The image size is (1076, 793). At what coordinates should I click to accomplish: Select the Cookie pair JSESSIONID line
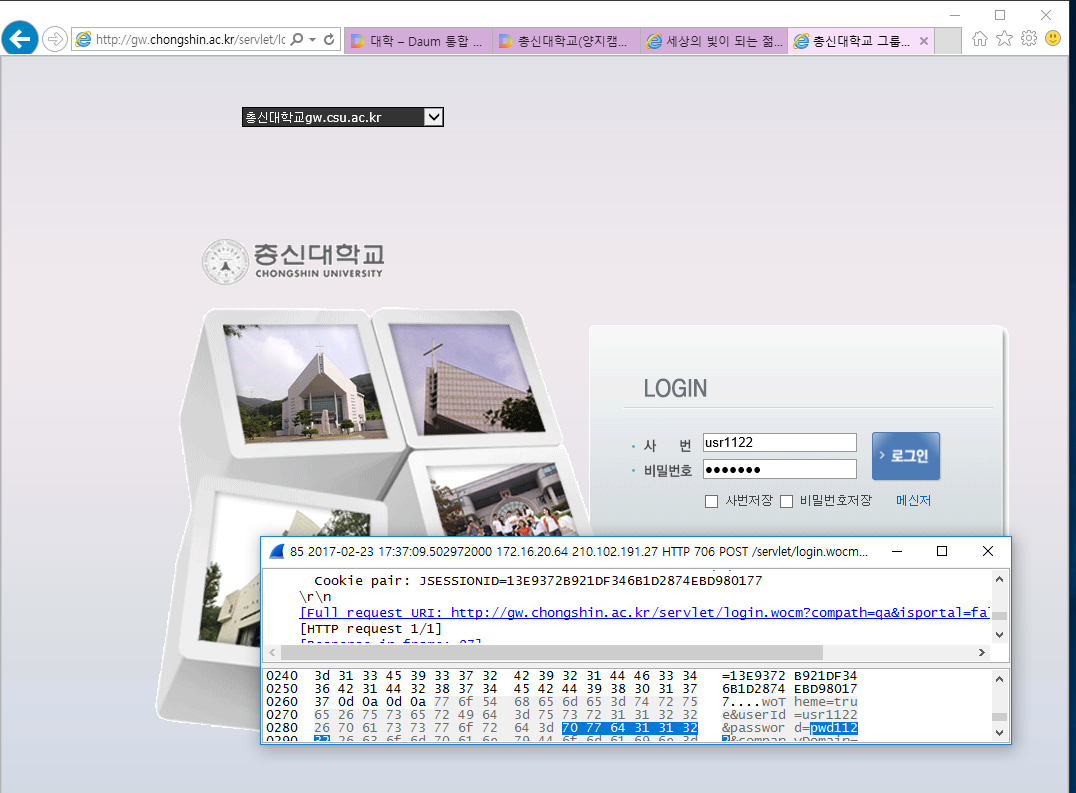pos(538,581)
